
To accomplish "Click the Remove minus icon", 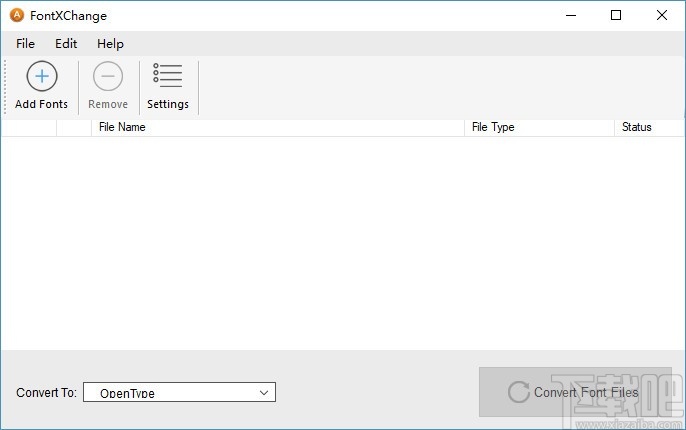I will 108,76.
